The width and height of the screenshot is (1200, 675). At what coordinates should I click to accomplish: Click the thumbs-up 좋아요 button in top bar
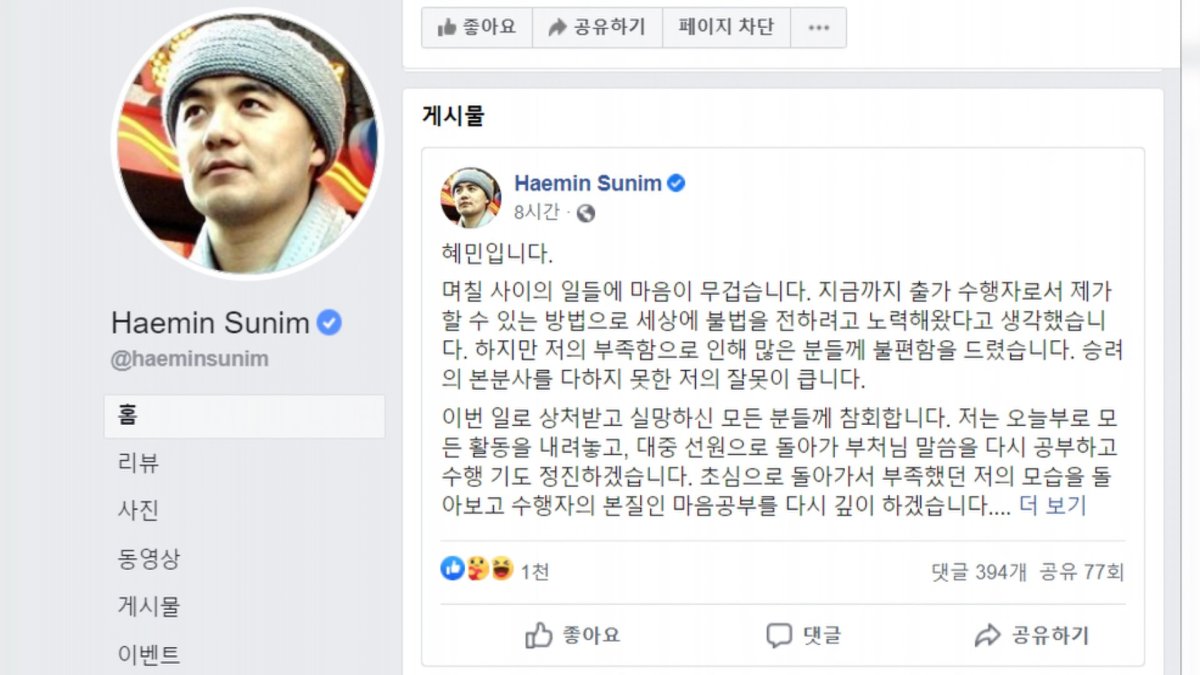476,28
